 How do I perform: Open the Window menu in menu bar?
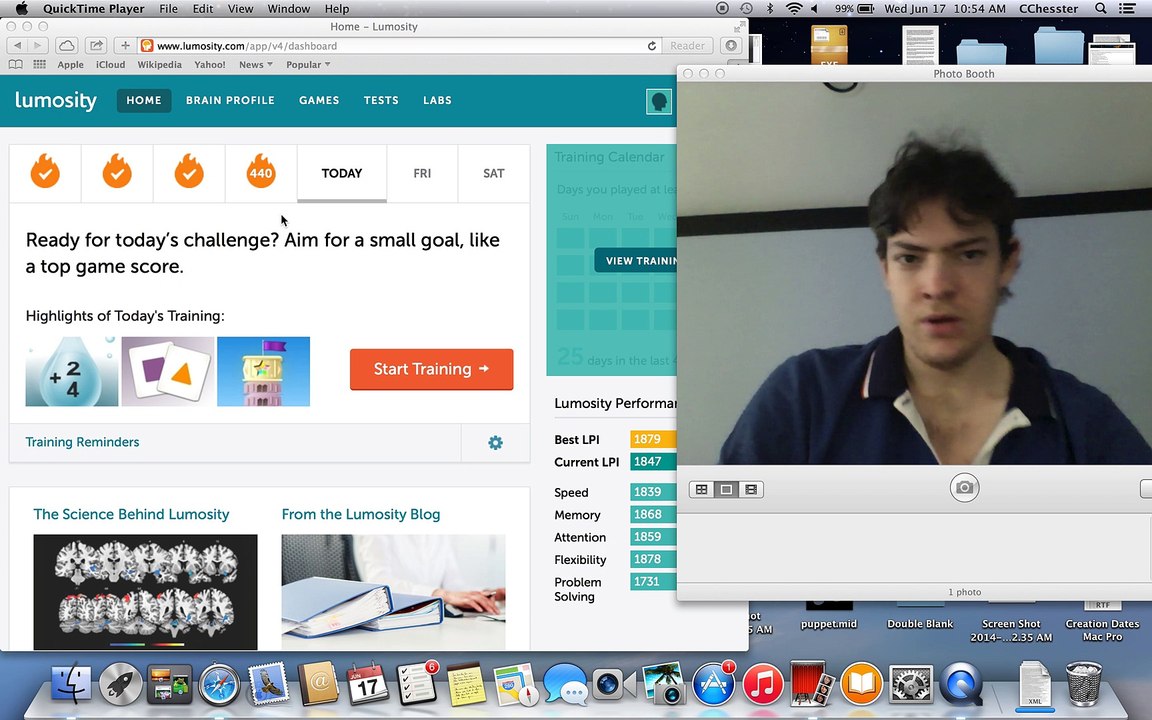click(288, 9)
